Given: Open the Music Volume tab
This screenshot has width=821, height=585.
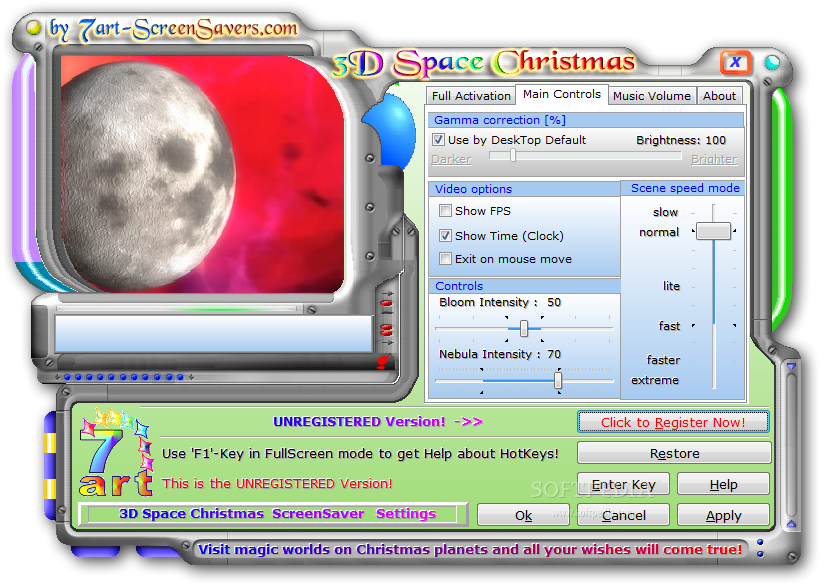Looking at the screenshot, I should [652, 96].
